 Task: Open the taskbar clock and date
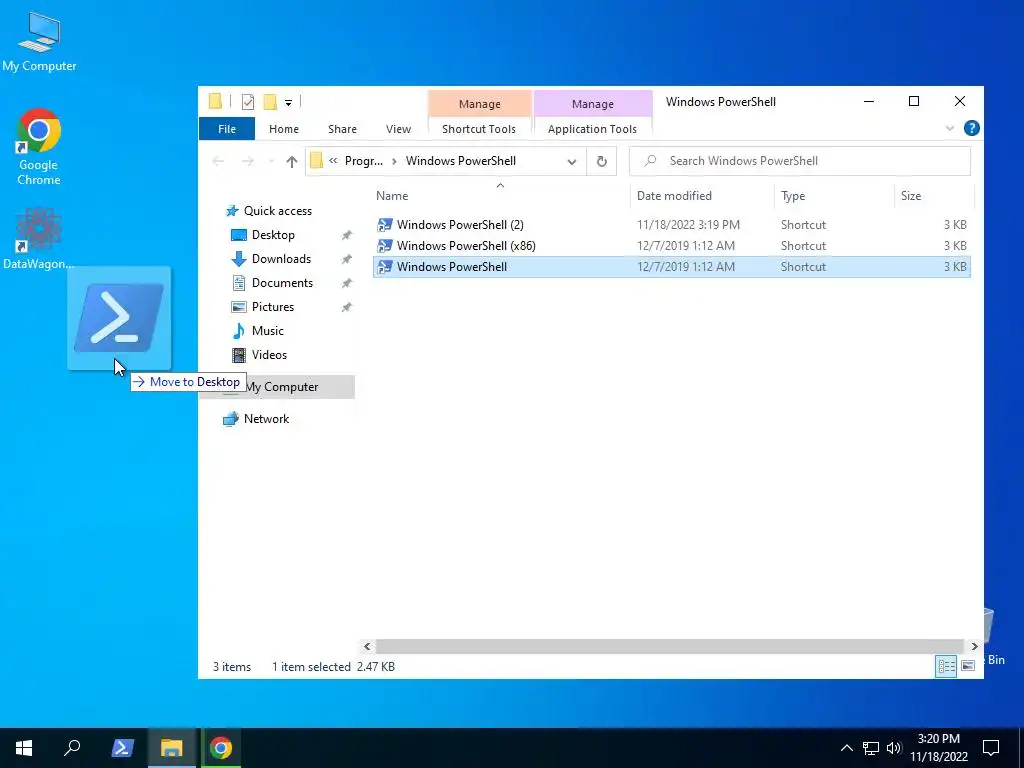point(938,748)
